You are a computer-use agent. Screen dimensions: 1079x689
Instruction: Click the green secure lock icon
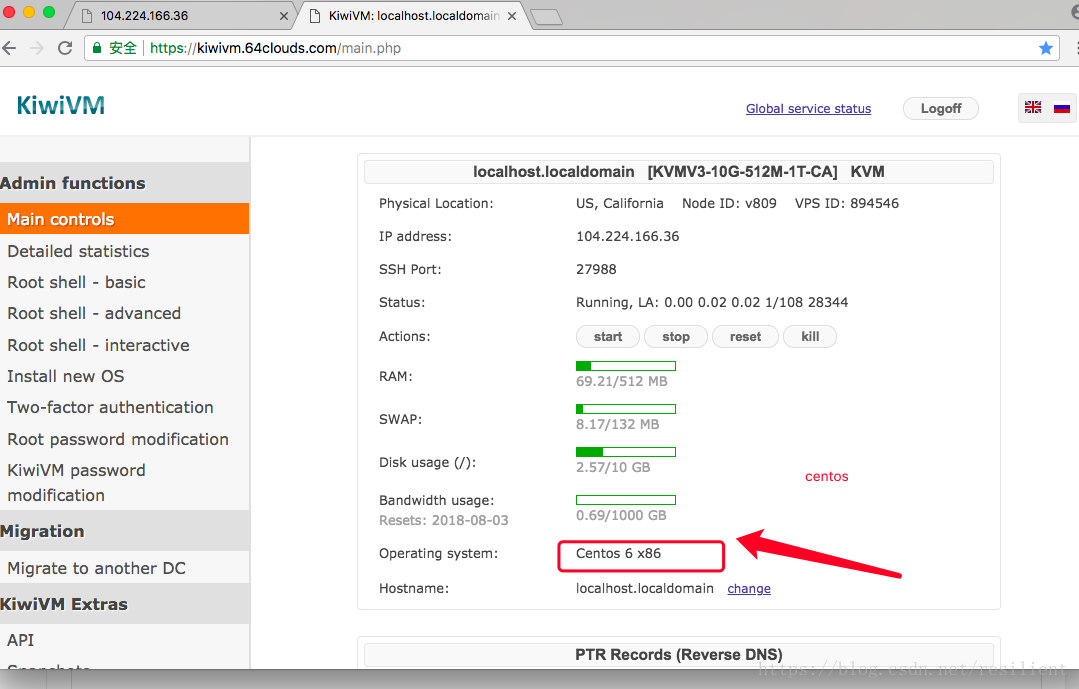97,48
